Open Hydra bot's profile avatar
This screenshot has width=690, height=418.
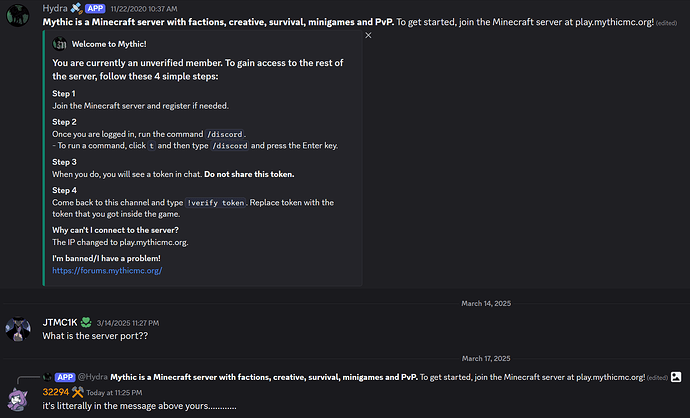(18, 15)
